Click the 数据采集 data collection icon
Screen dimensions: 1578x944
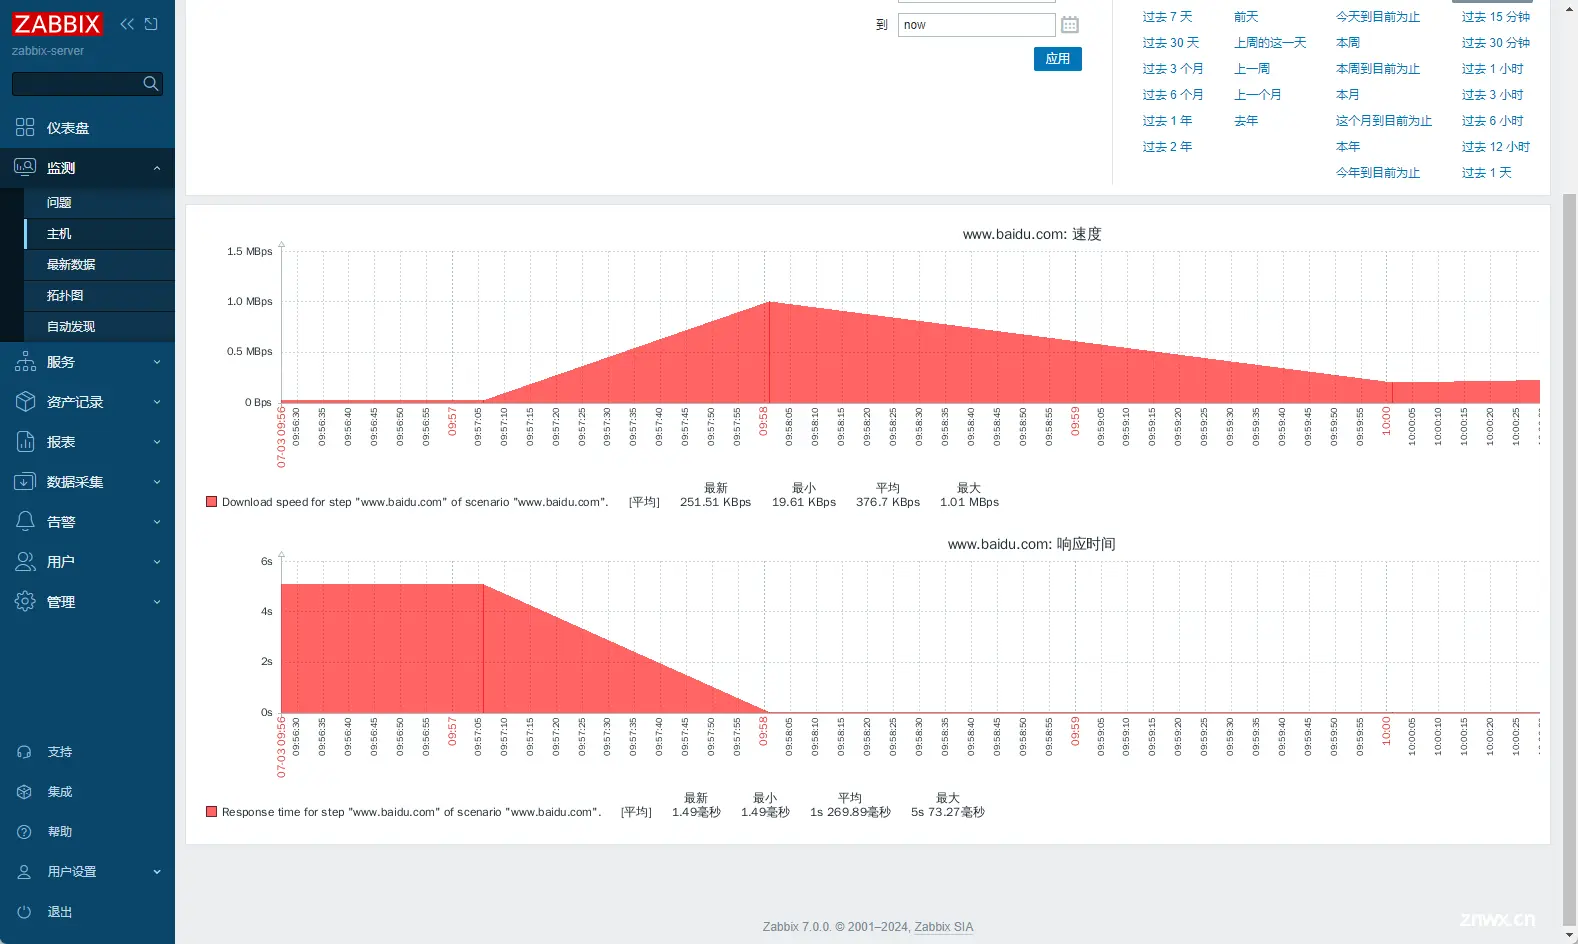(25, 482)
